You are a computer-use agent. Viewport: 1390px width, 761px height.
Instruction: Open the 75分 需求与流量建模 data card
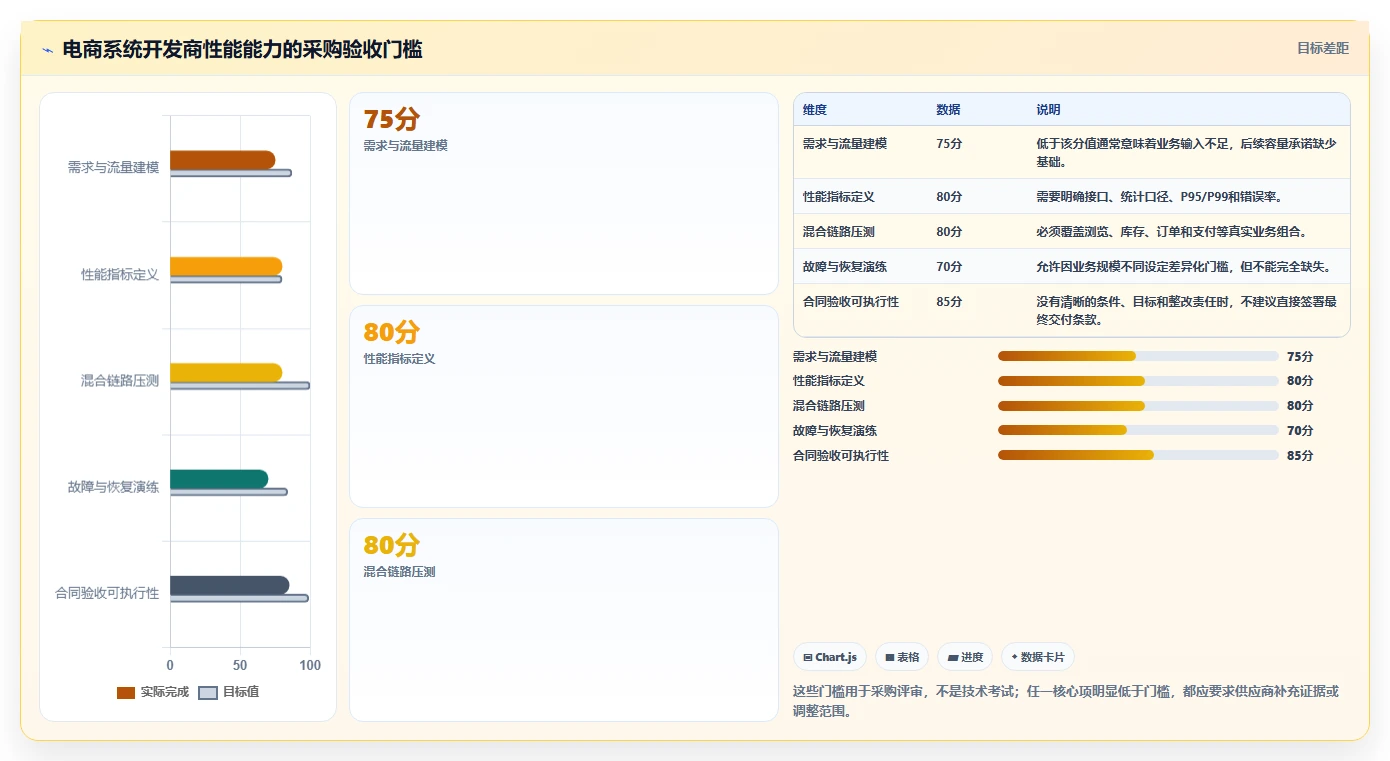564,194
